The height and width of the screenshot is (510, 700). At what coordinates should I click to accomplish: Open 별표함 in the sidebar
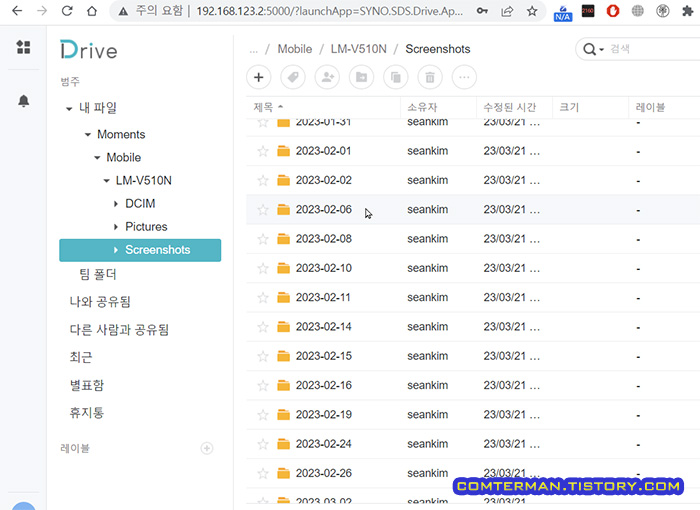[x=87, y=385]
